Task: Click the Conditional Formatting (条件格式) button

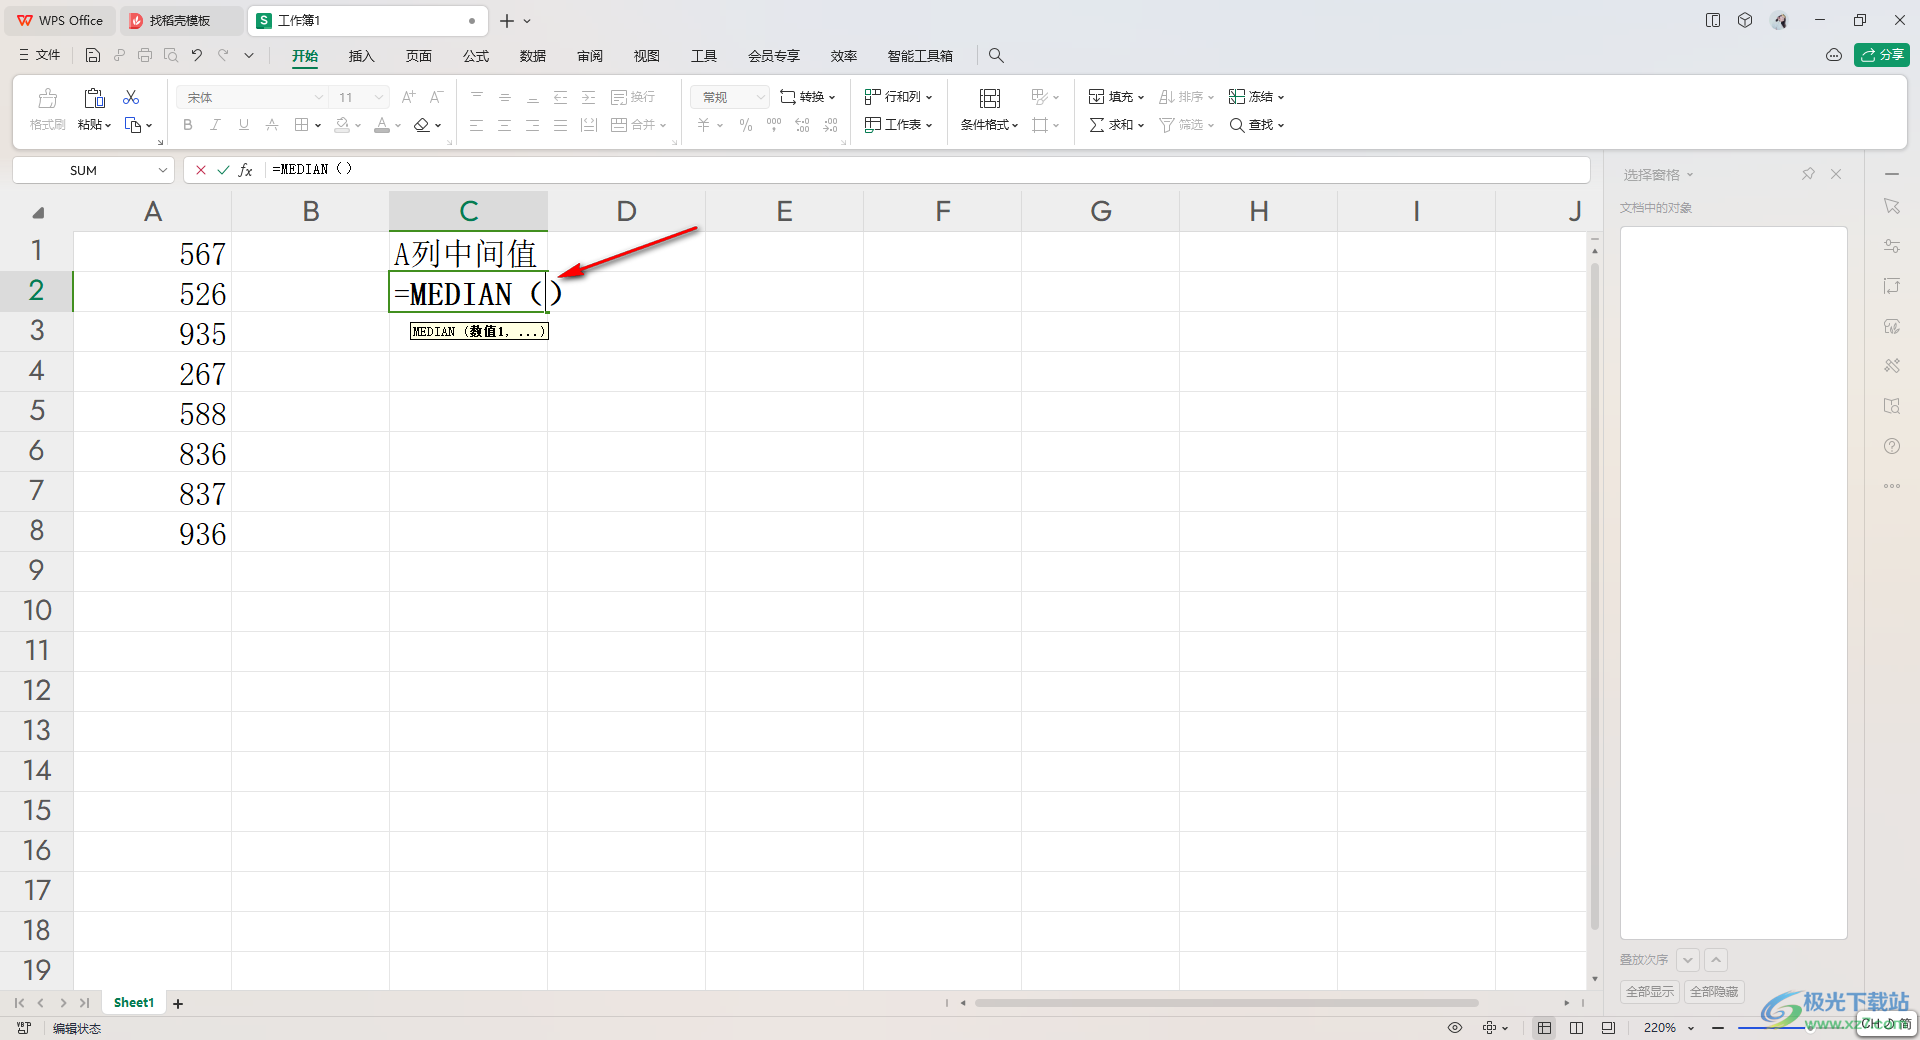Action: click(989, 110)
